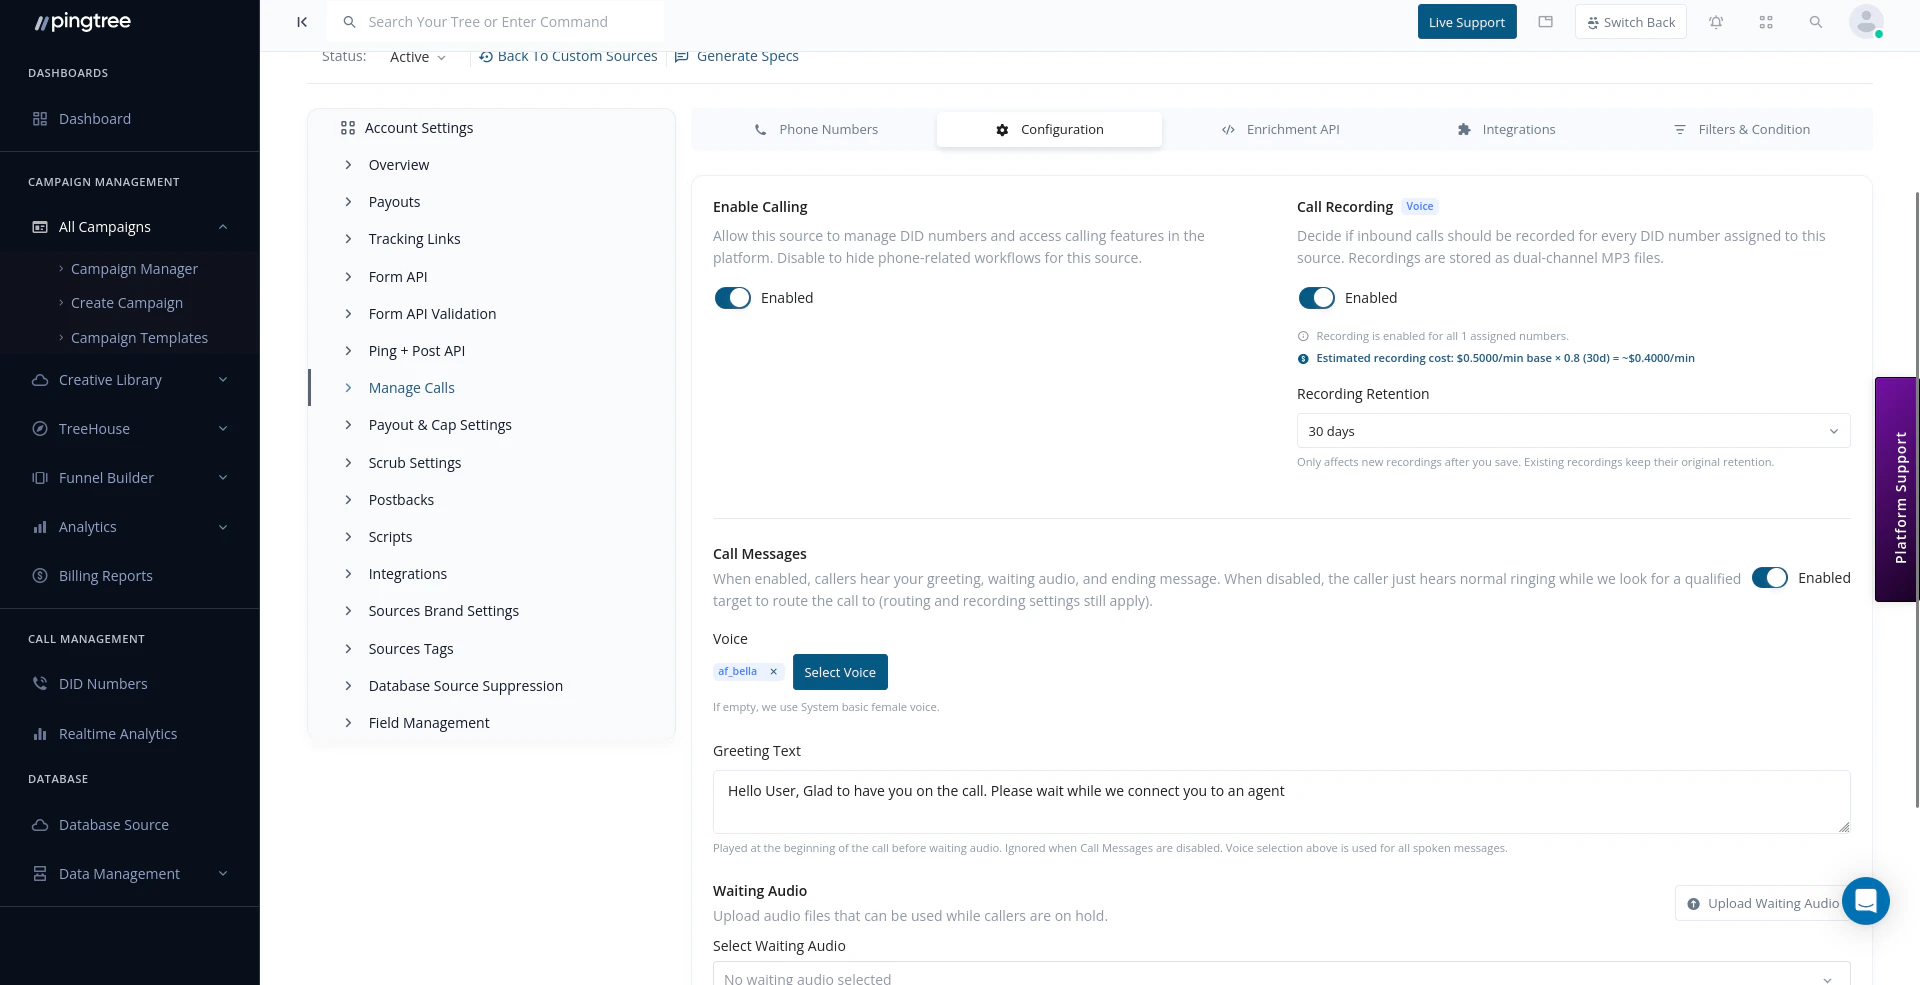Open the apps grid menu
This screenshot has height=985, width=1920.
click(x=1766, y=21)
